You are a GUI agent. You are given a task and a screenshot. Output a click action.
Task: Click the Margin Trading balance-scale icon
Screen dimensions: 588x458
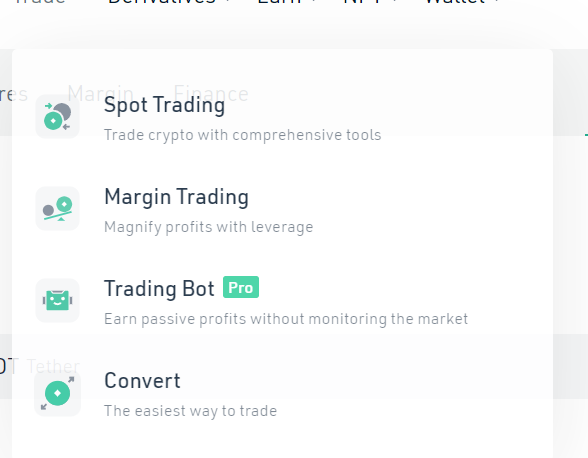57,209
